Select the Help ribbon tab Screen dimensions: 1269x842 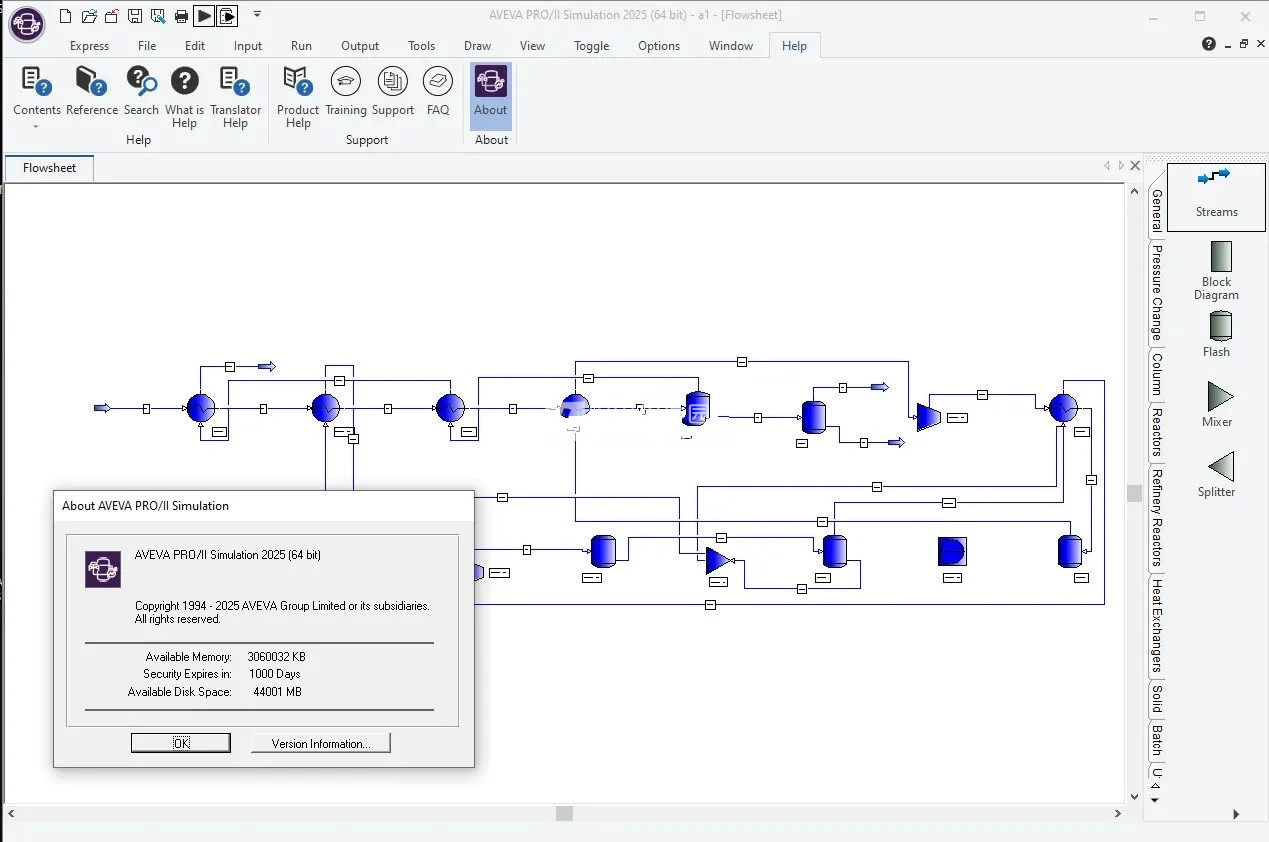[x=795, y=46]
